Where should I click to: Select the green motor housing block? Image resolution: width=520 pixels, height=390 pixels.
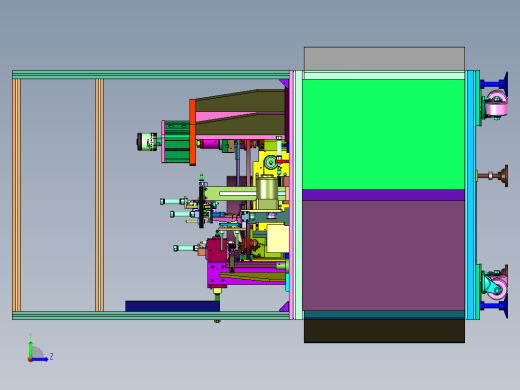click(177, 142)
